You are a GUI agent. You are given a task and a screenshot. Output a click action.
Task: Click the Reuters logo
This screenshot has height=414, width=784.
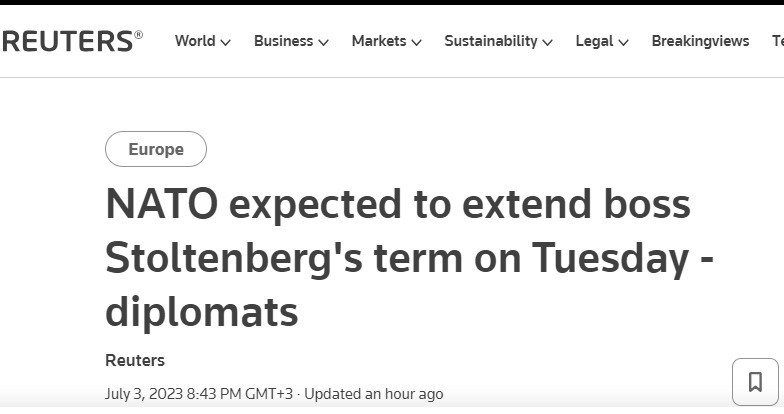click(70, 41)
